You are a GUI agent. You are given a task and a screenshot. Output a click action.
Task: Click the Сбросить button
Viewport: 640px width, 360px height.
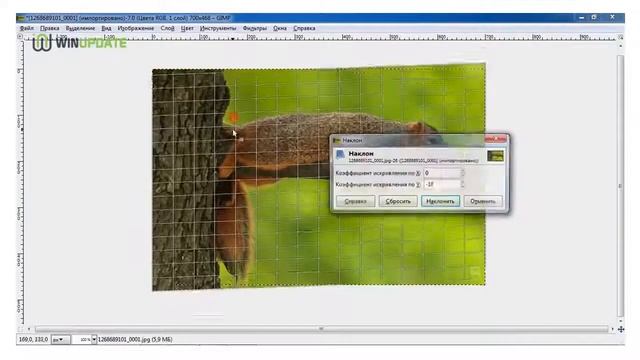pyautogui.click(x=398, y=201)
